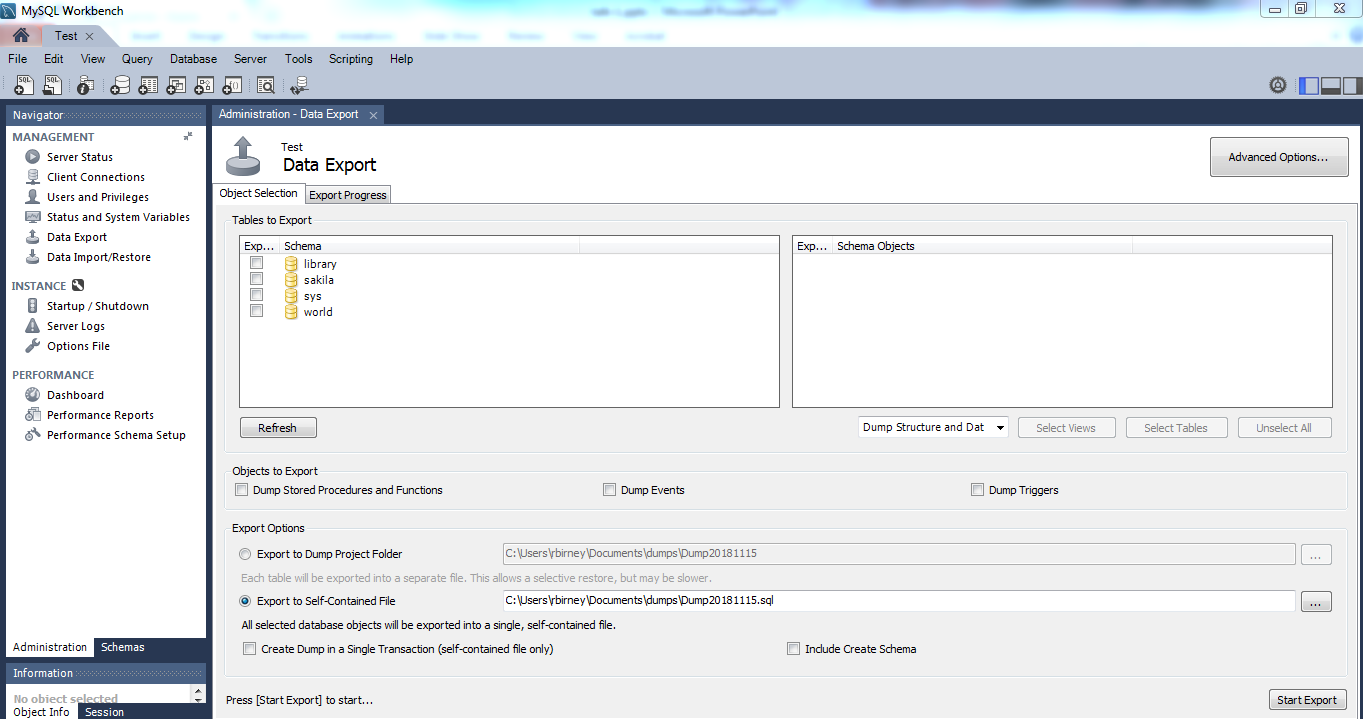Image resolution: width=1363 pixels, height=719 pixels.
Task: Collapse the Management section corner icon
Action: 188,136
